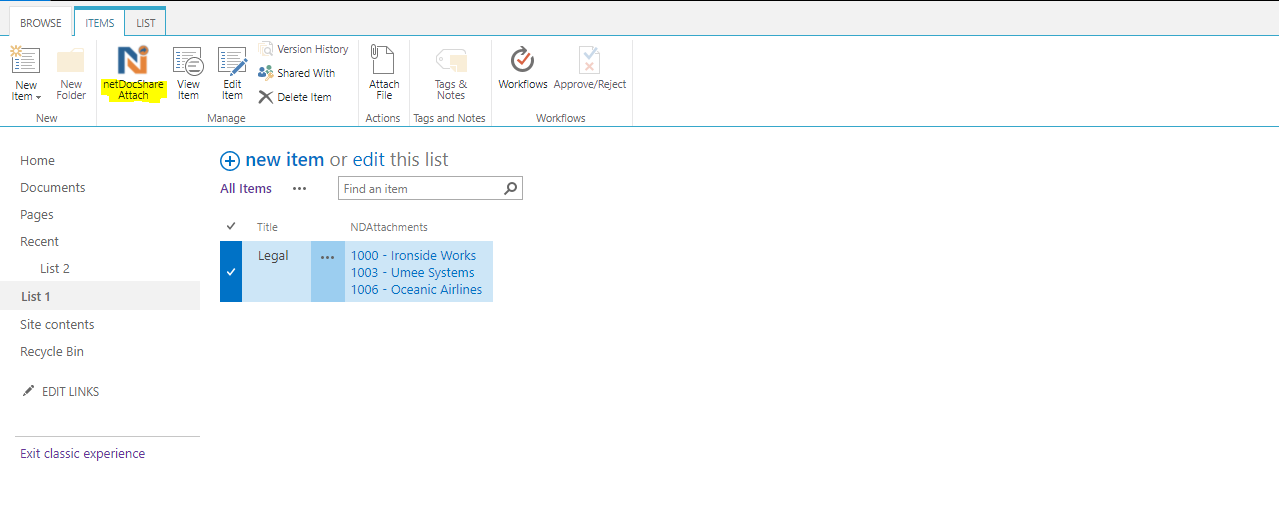Open the Recycle Bin link
Image resolution: width=1279 pixels, height=509 pixels.
pos(52,352)
